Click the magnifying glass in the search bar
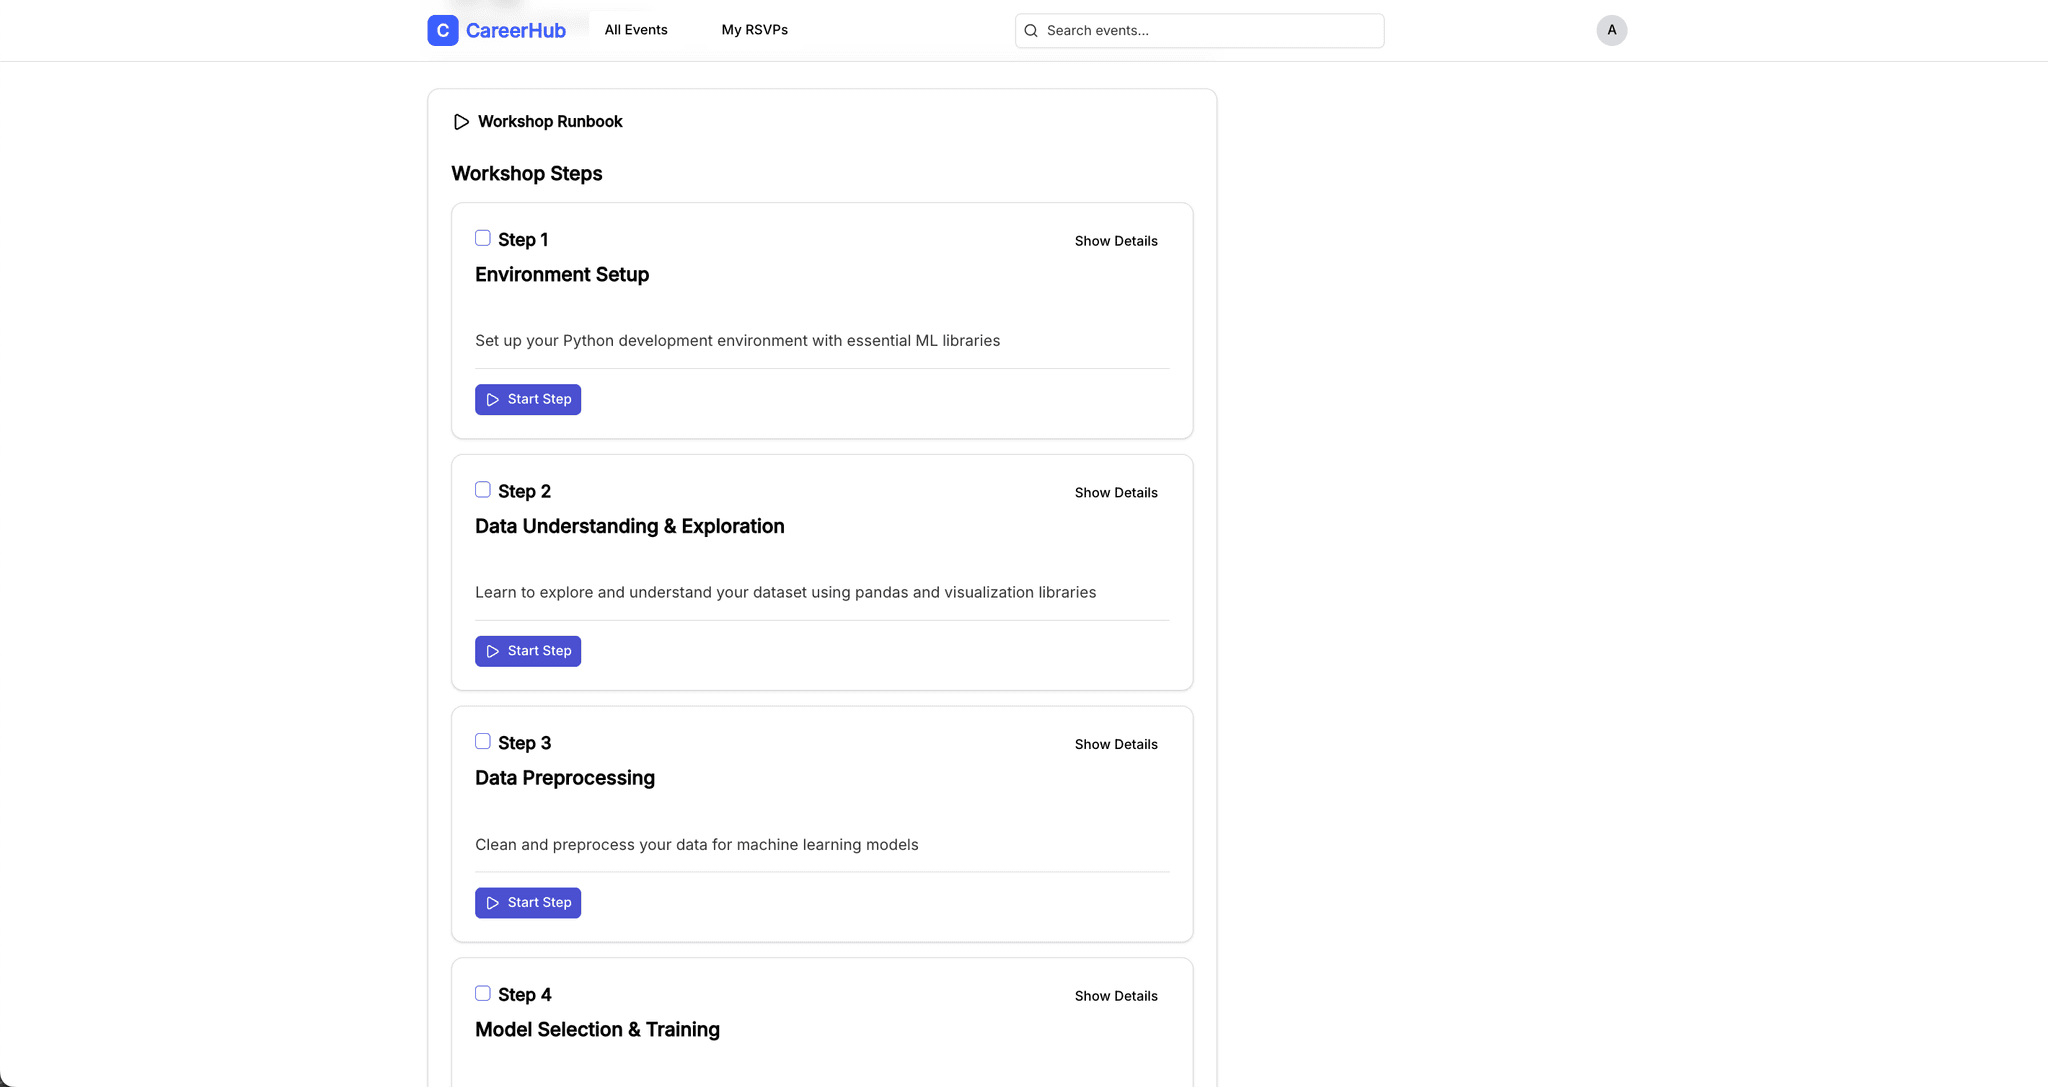Image resolution: width=2048 pixels, height=1087 pixels. pos(1030,30)
